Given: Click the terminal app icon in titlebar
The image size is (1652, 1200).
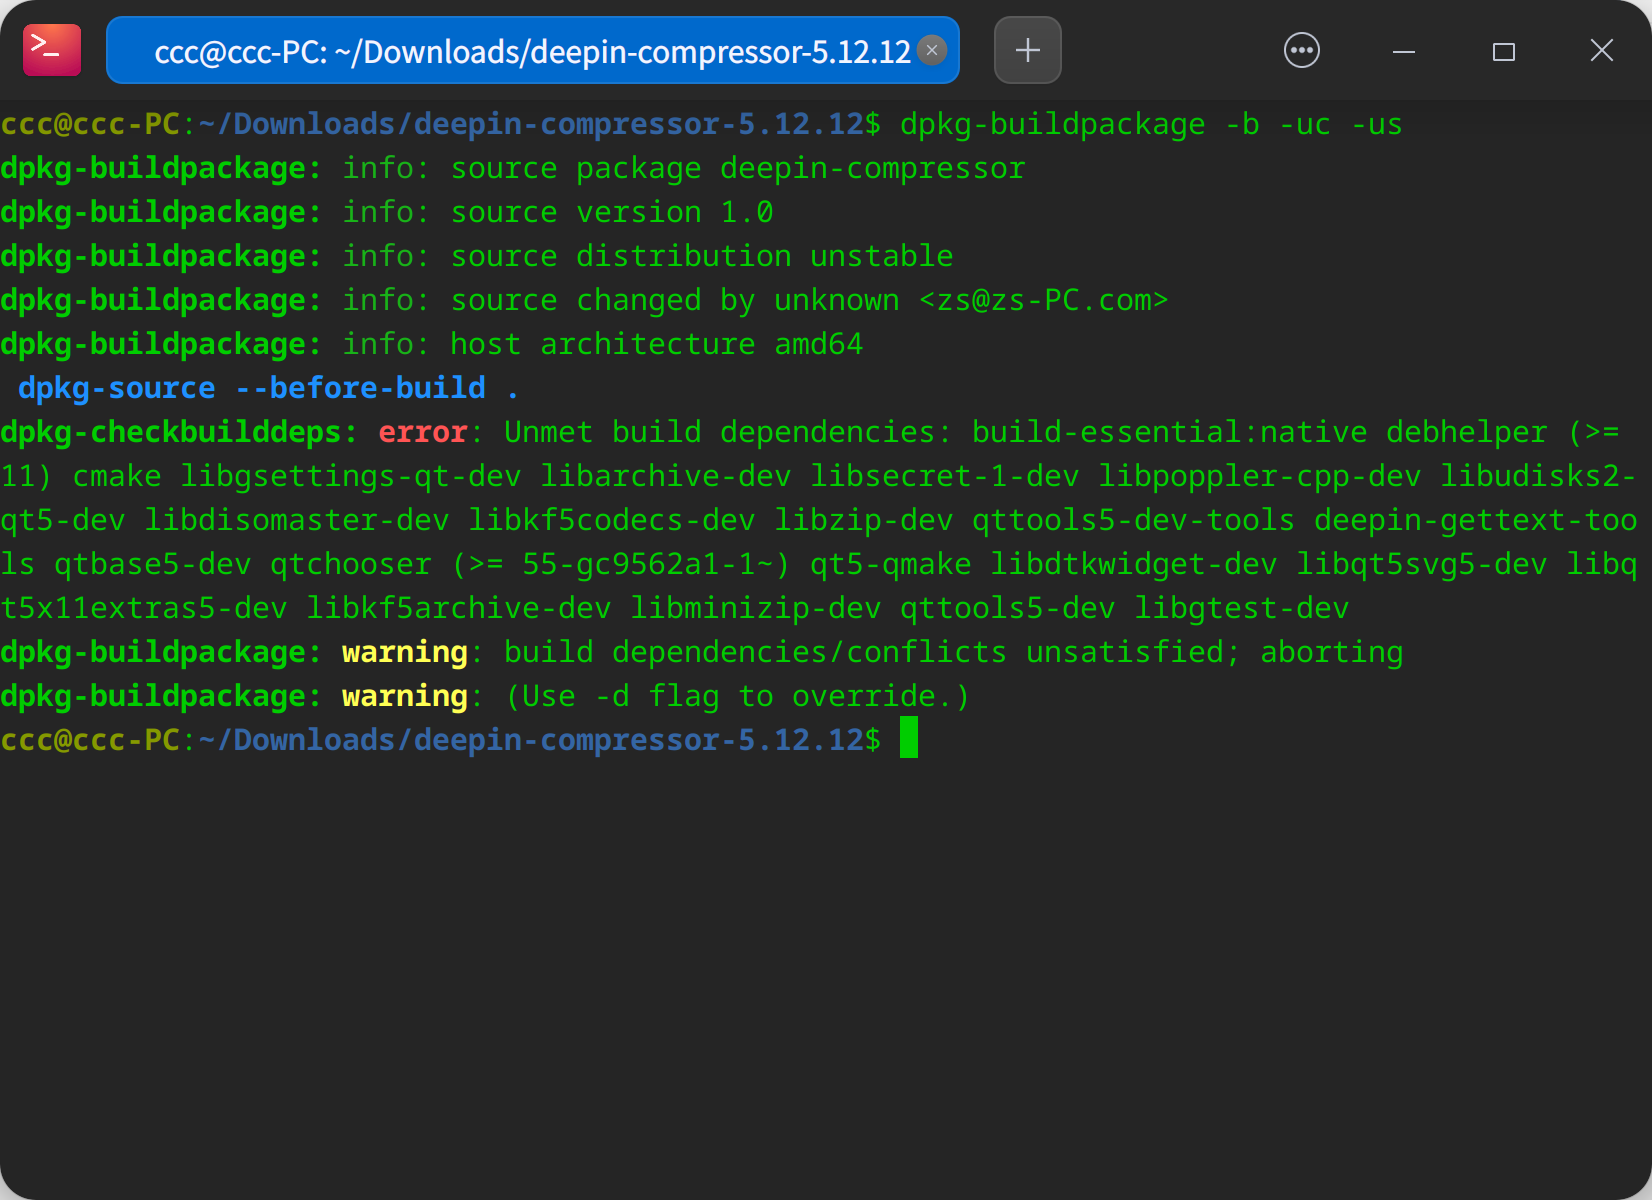Looking at the screenshot, I should 52,50.
